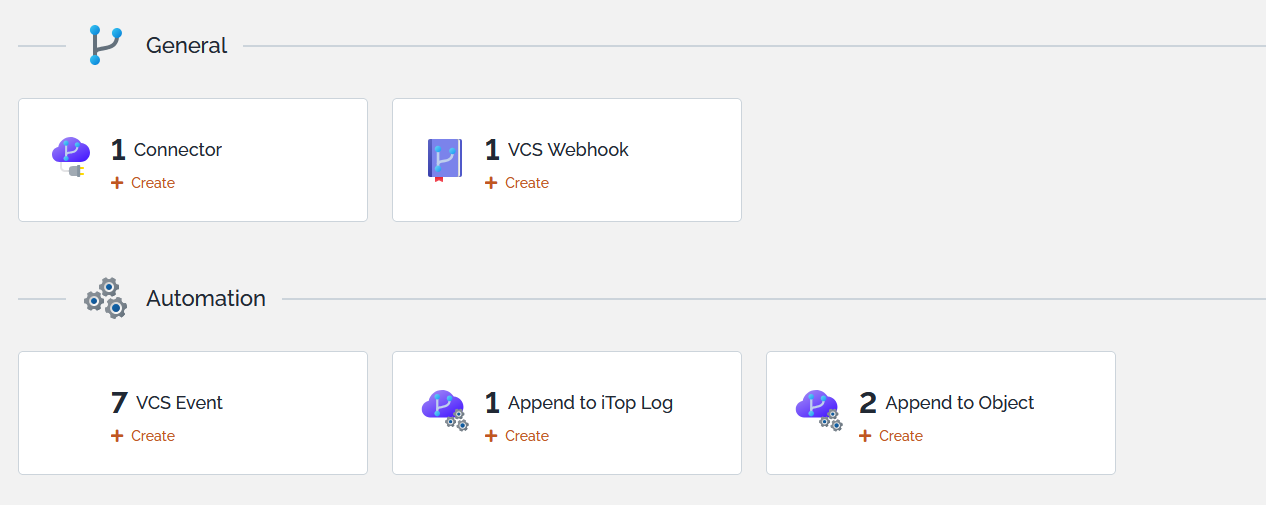The width and height of the screenshot is (1266, 505).
Task: Click the VCS Webhook book icon
Action: click(445, 160)
